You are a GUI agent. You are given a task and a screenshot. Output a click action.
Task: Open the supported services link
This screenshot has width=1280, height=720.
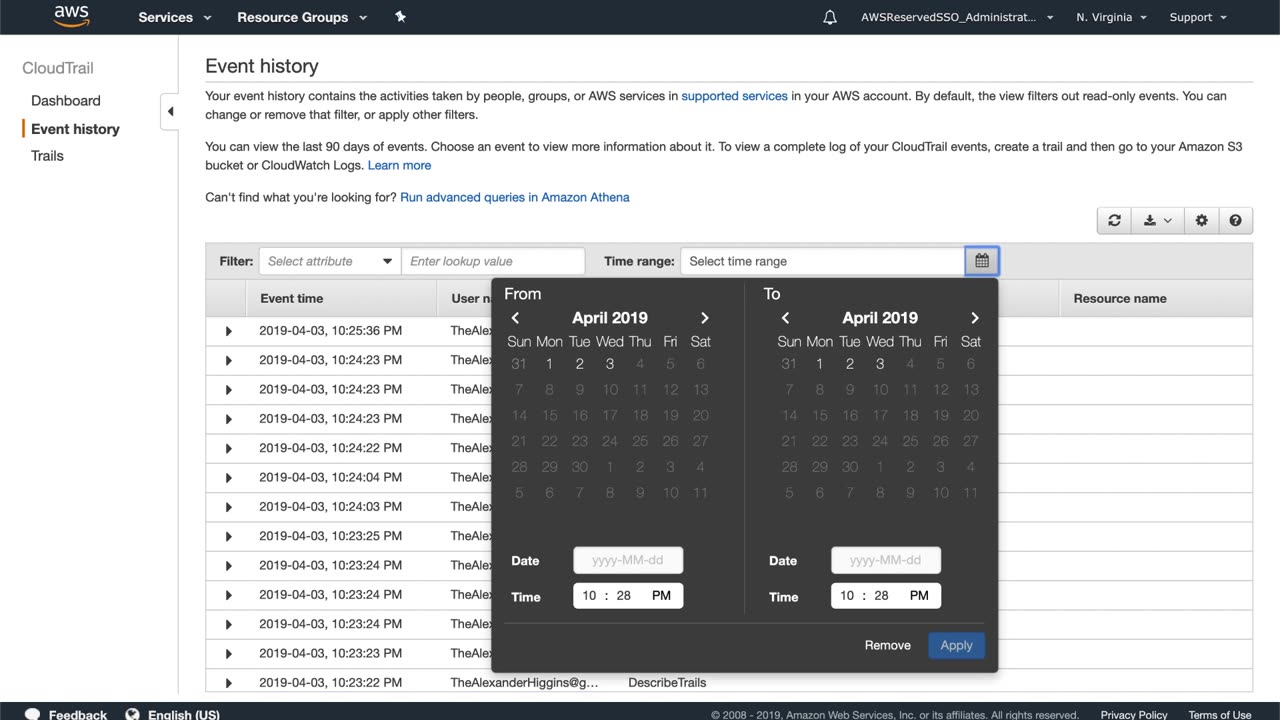[x=734, y=96]
